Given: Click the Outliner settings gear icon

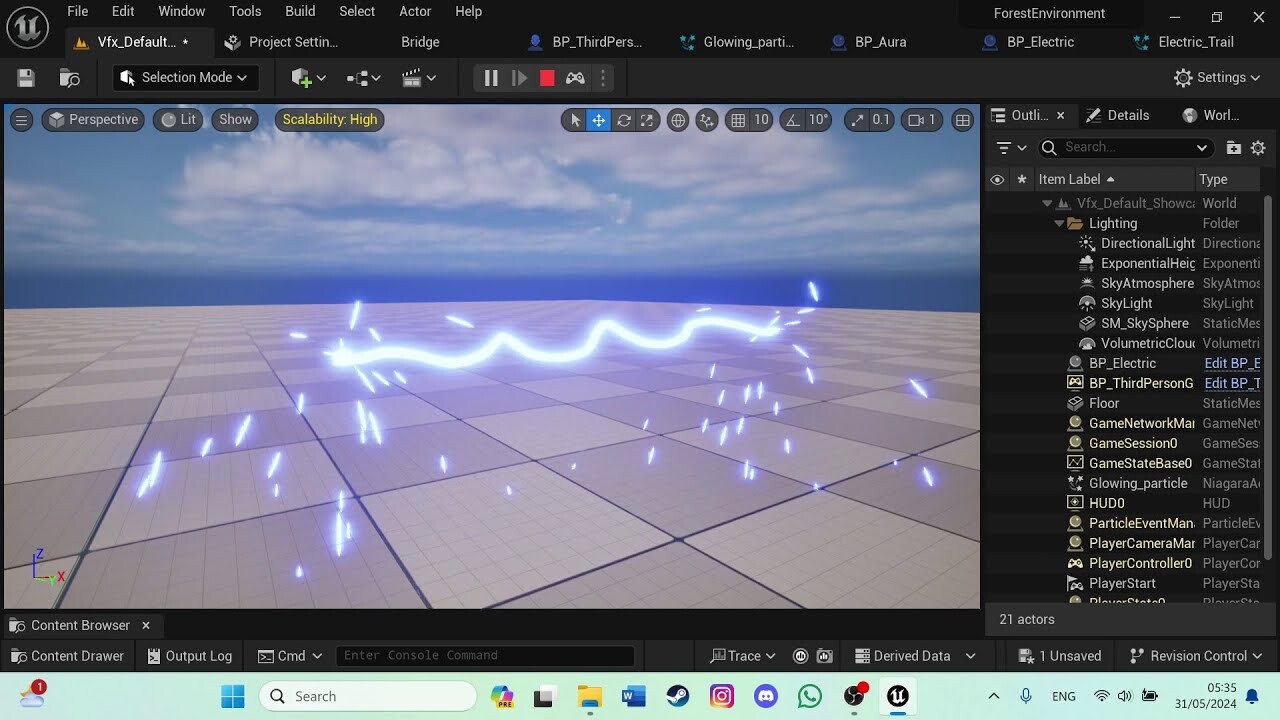Looking at the screenshot, I should click(x=1258, y=147).
